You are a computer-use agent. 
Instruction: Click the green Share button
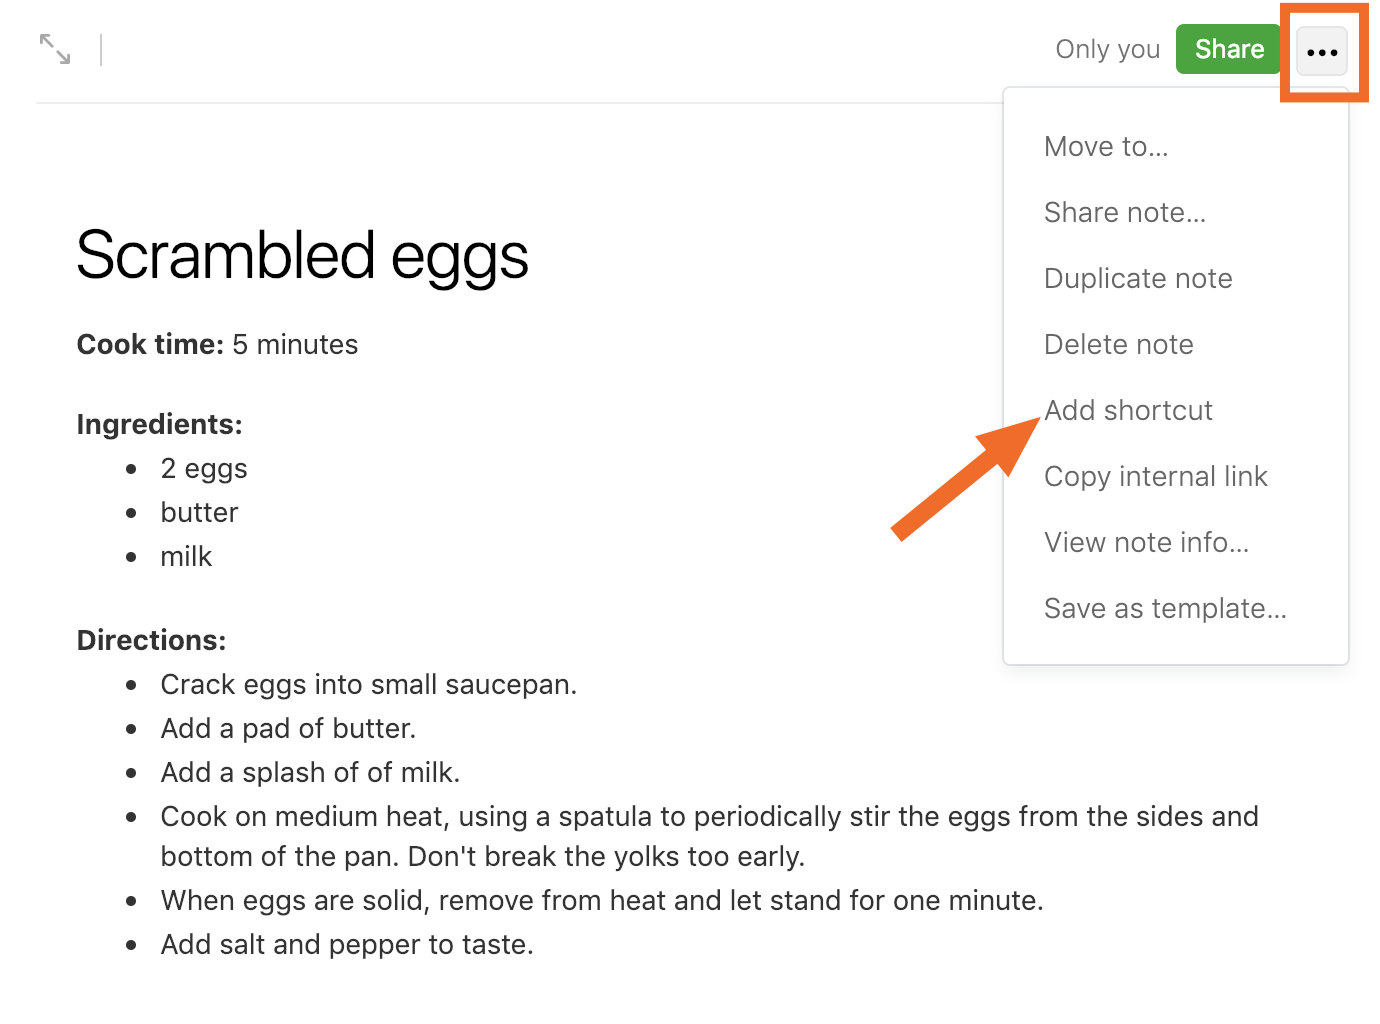tap(1229, 49)
